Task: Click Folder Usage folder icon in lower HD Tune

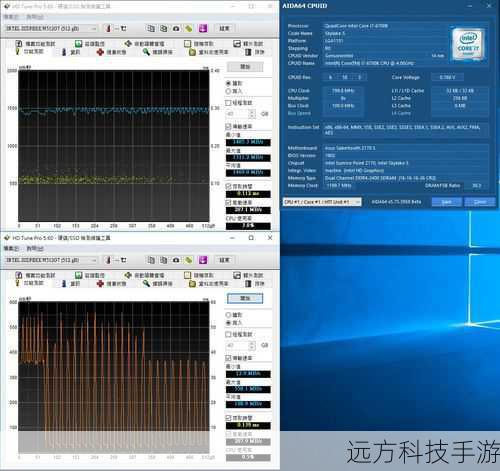Action: pyautogui.click(x=192, y=284)
